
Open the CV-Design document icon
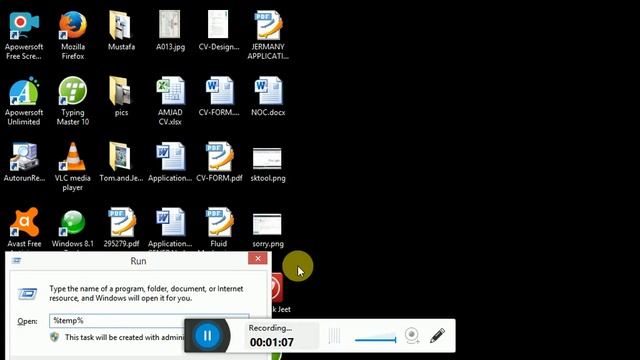tap(219, 31)
